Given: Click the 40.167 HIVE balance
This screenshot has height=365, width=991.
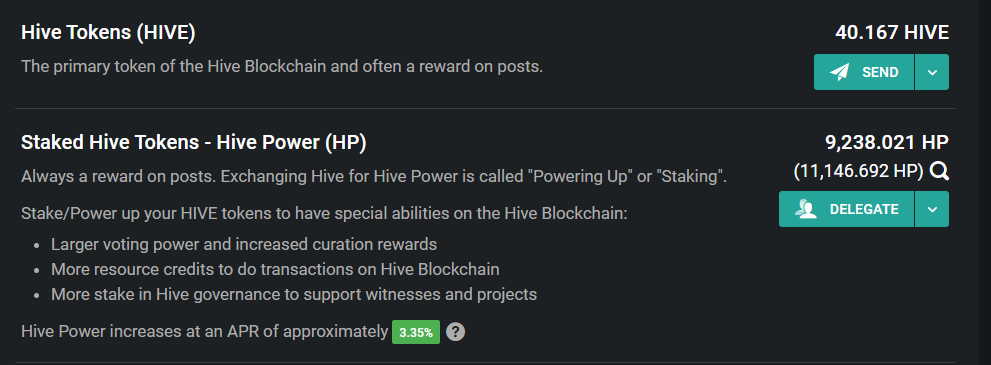Looking at the screenshot, I should [892, 32].
